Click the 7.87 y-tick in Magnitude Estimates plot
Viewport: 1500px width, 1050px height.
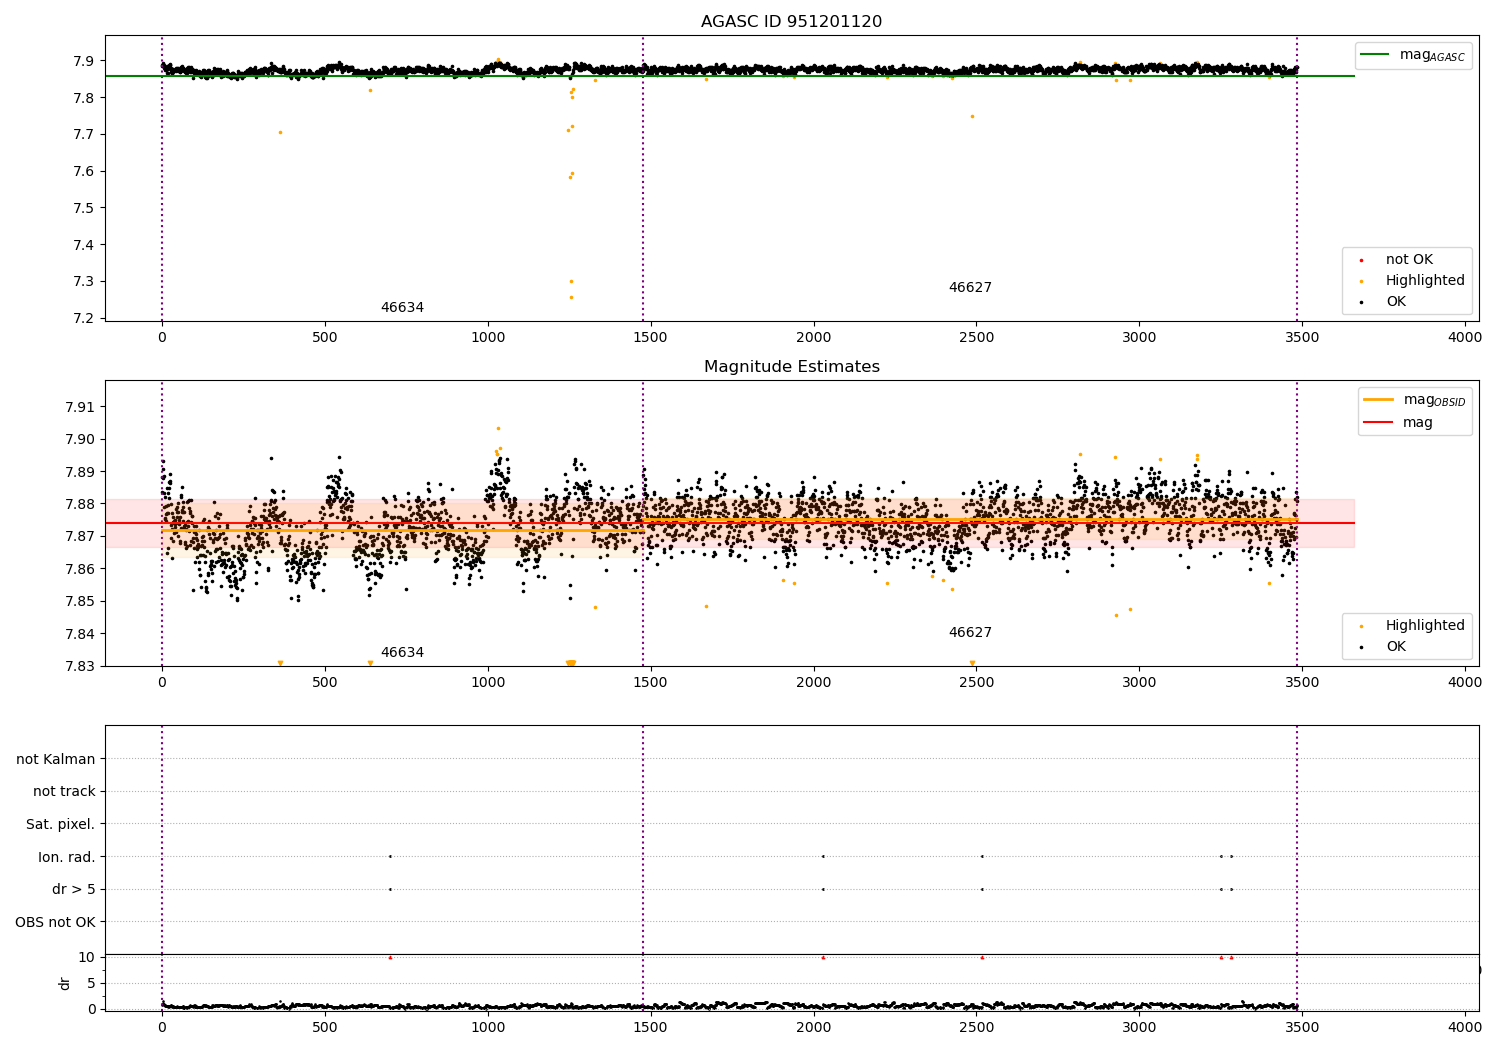pos(80,536)
